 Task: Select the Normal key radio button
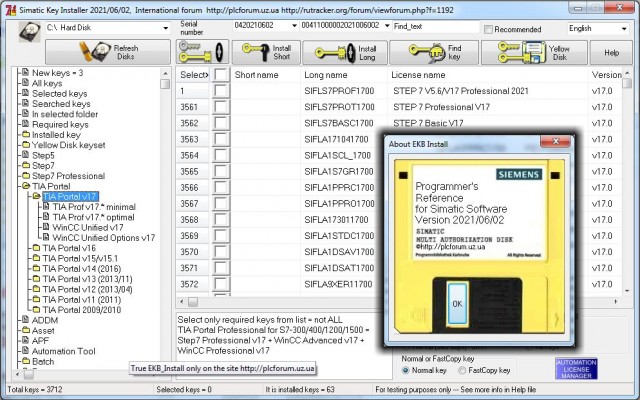click(x=405, y=371)
